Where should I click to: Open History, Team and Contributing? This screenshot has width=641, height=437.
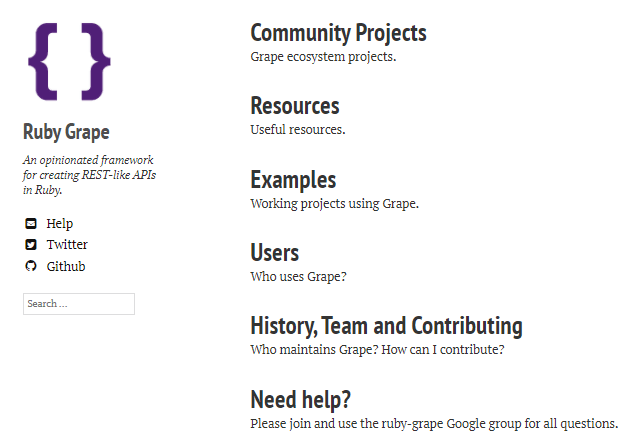point(386,326)
